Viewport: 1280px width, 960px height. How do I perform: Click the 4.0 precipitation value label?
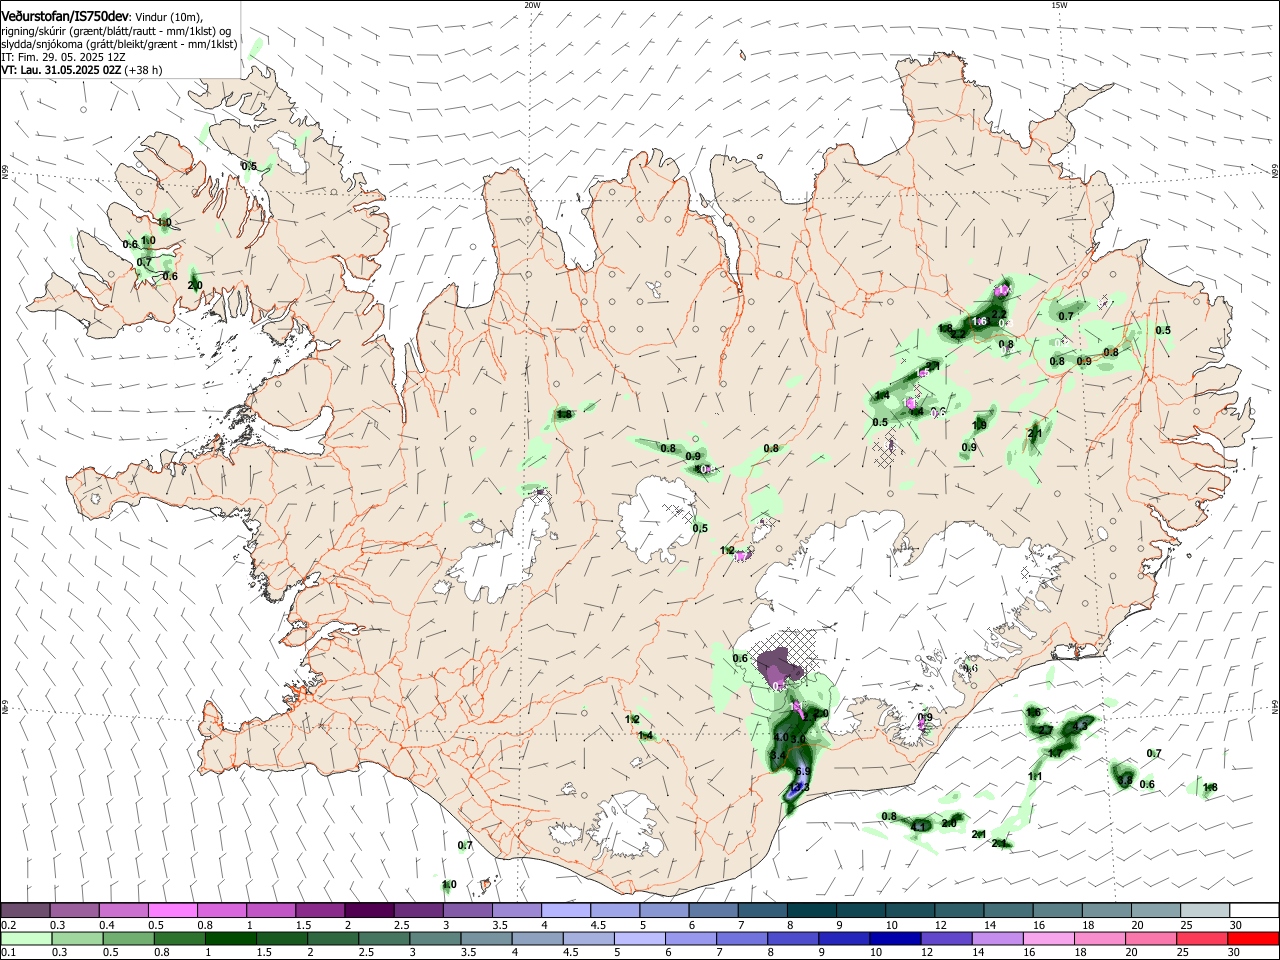pyautogui.click(x=781, y=737)
